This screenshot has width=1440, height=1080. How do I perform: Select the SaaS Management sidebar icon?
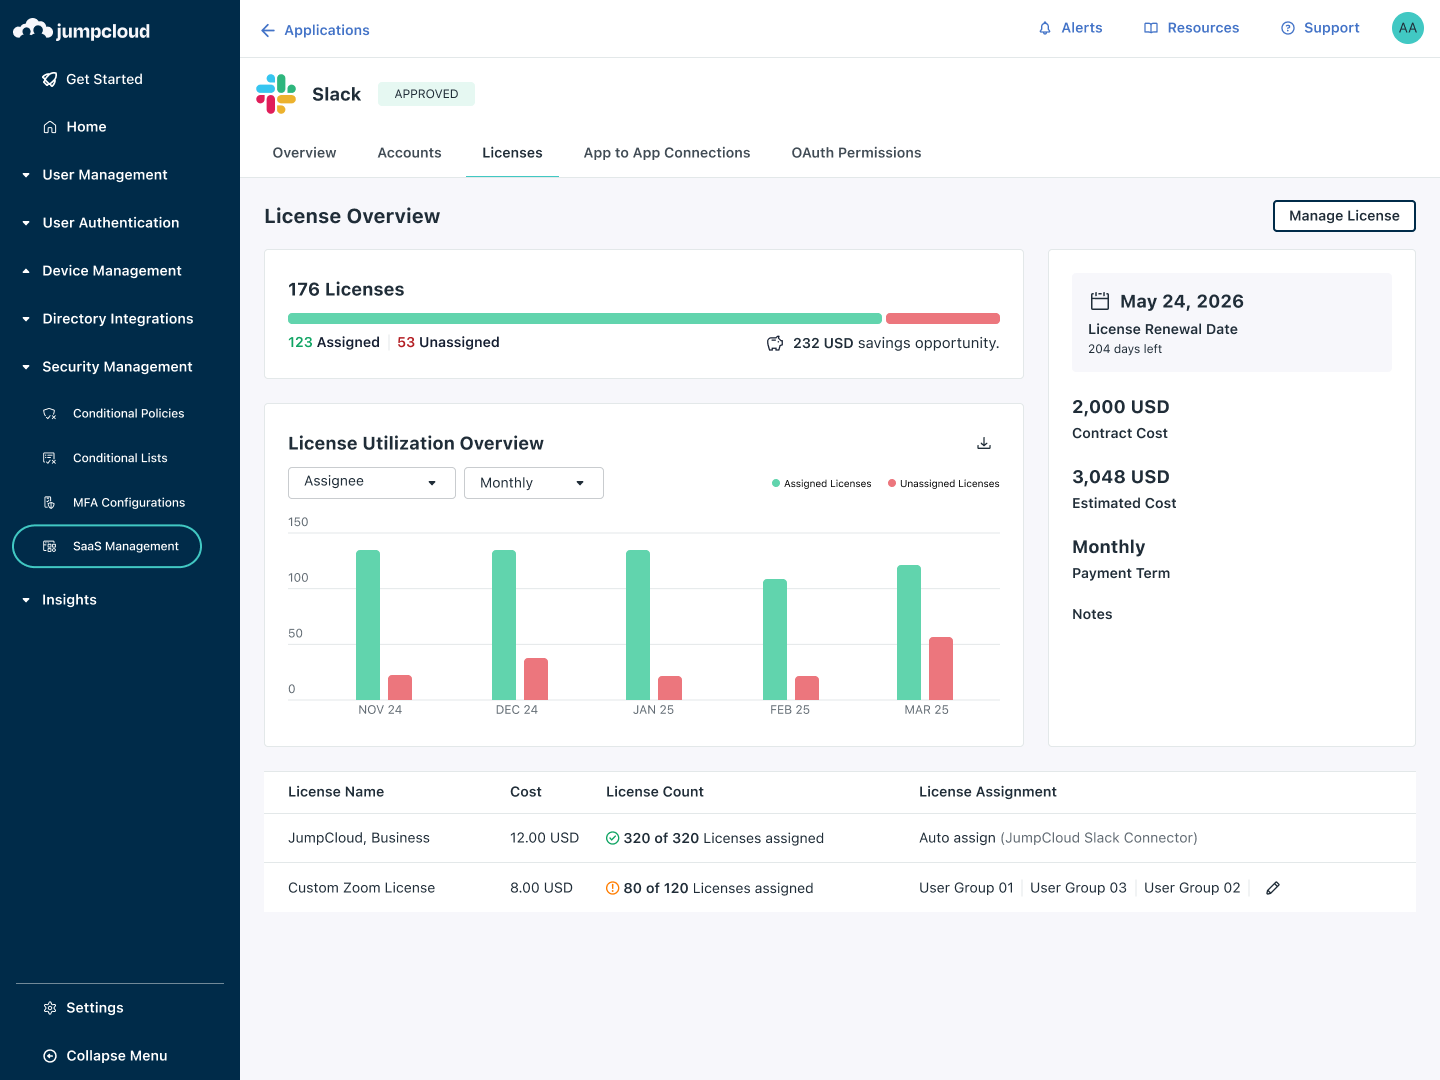point(49,546)
